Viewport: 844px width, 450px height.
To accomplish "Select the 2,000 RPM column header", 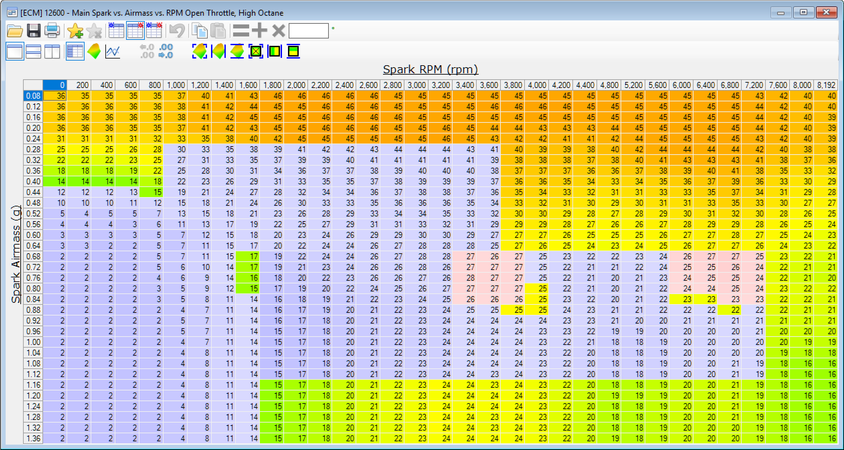I will [x=295, y=85].
